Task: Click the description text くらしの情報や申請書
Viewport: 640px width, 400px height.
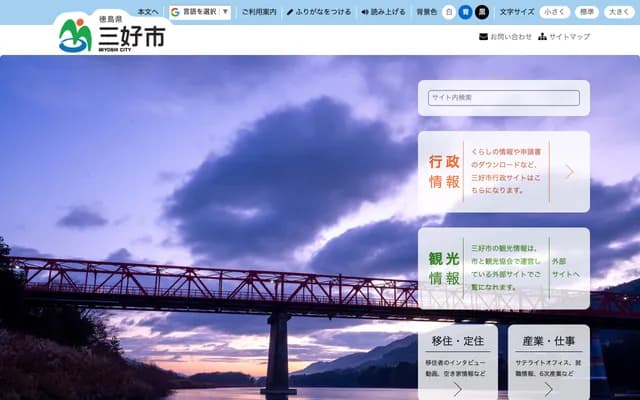Action: tap(506, 151)
